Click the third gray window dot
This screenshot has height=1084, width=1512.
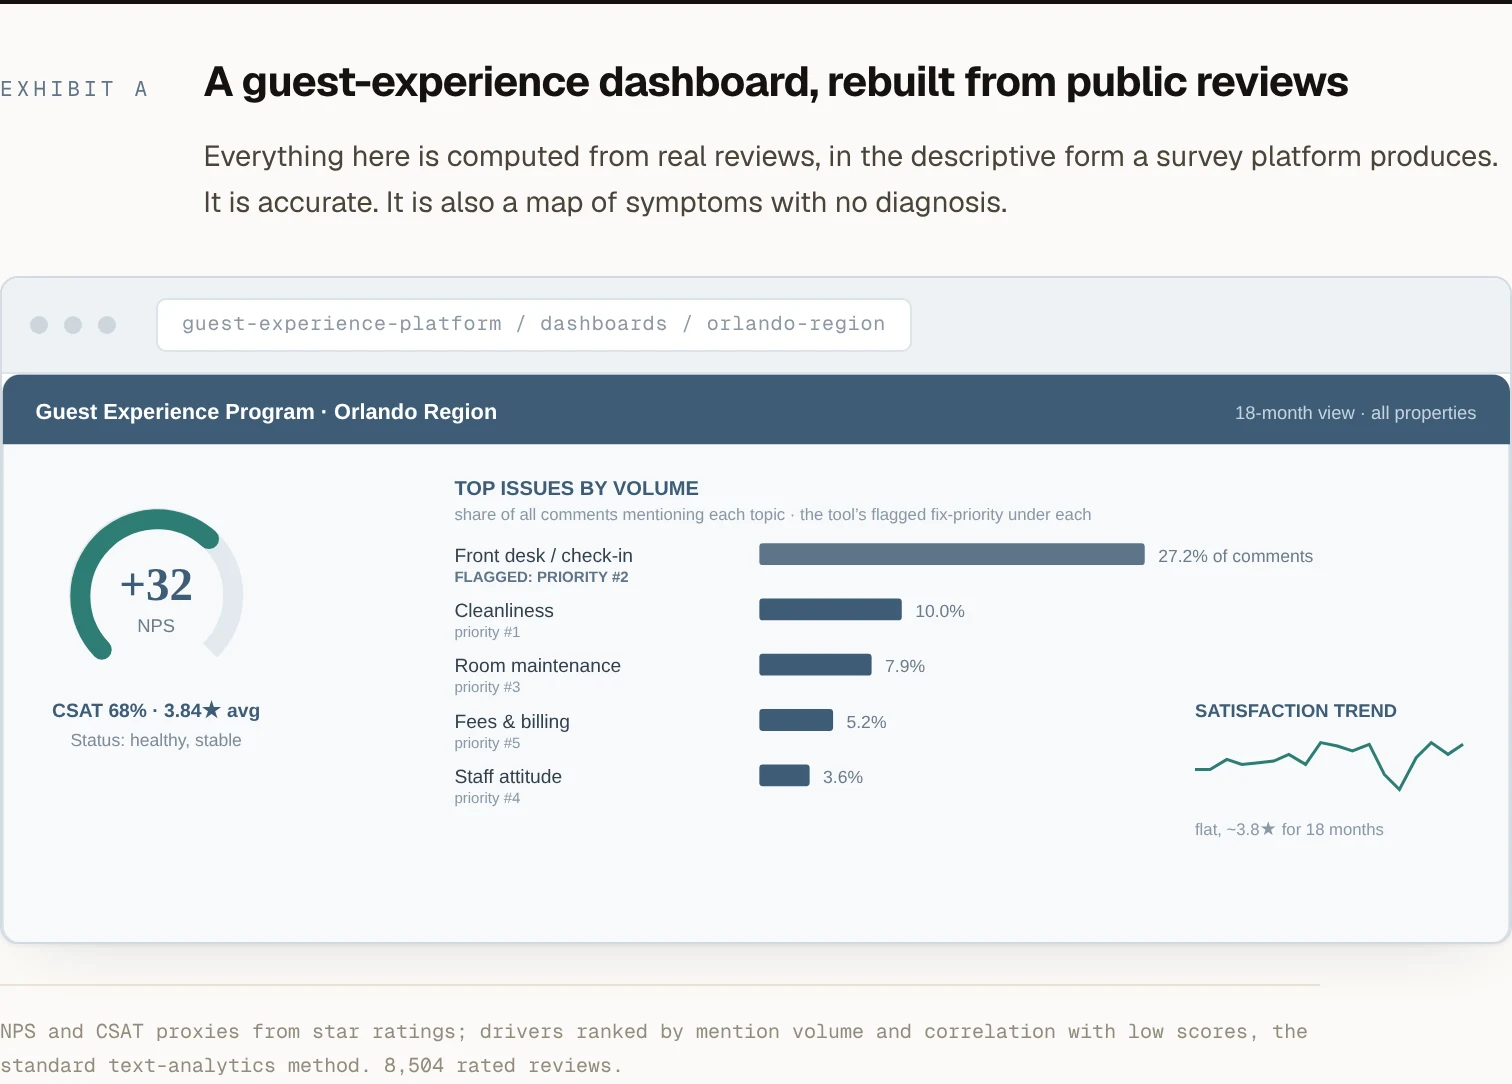(107, 325)
